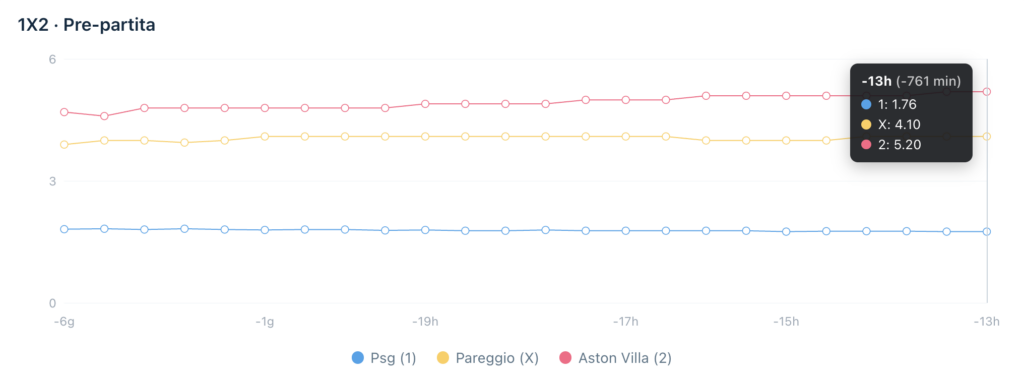Click the 1X2 · Pre-partita chart title
Screen dimensions: 1024x378
pos(87,26)
